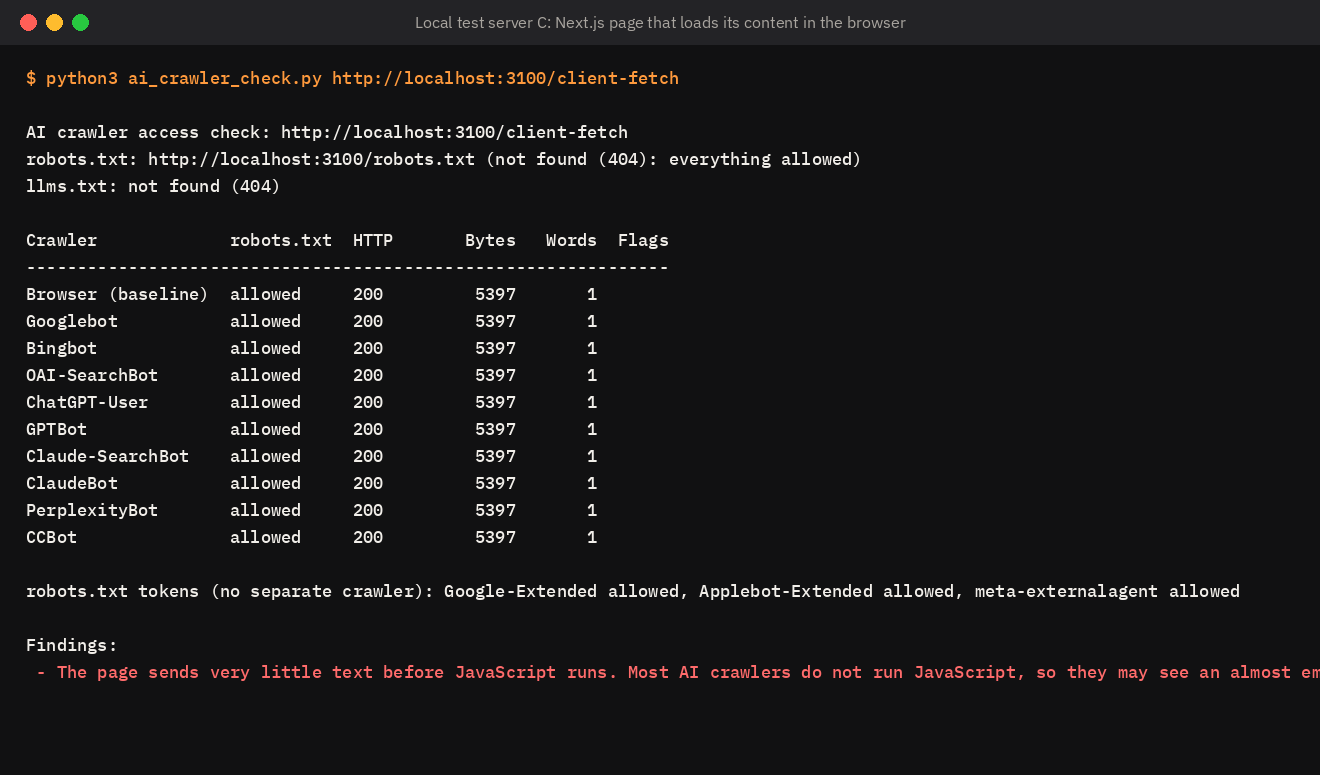Screen dimensions: 1320x775
Task: Click the 'llms.txt: not found (404)' line
Action: (x=153, y=186)
